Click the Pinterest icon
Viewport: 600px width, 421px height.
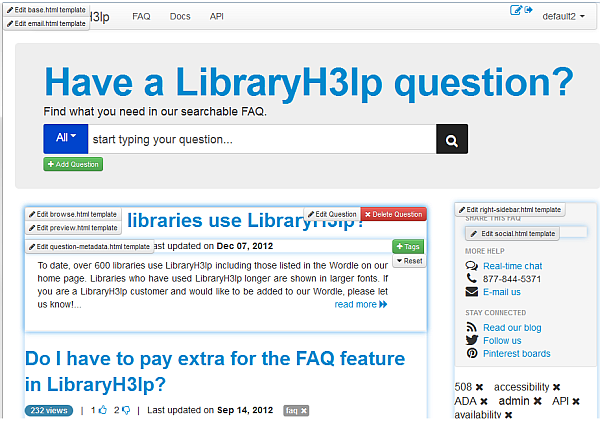click(x=472, y=353)
